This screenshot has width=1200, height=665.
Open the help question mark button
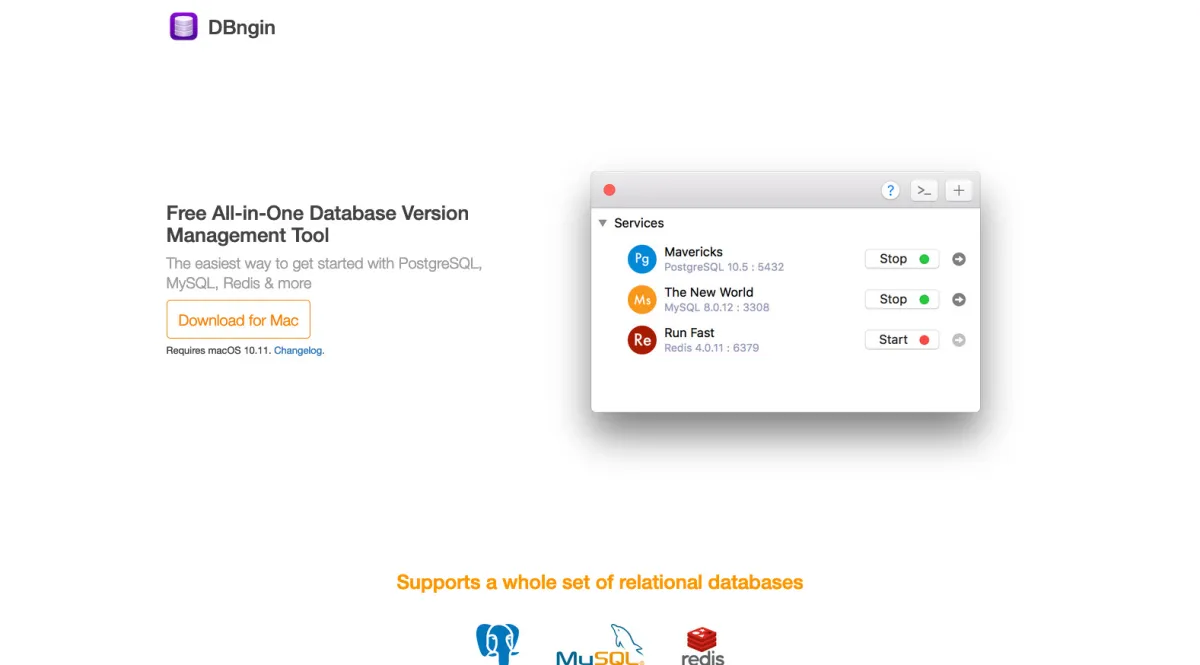[x=890, y=190]
